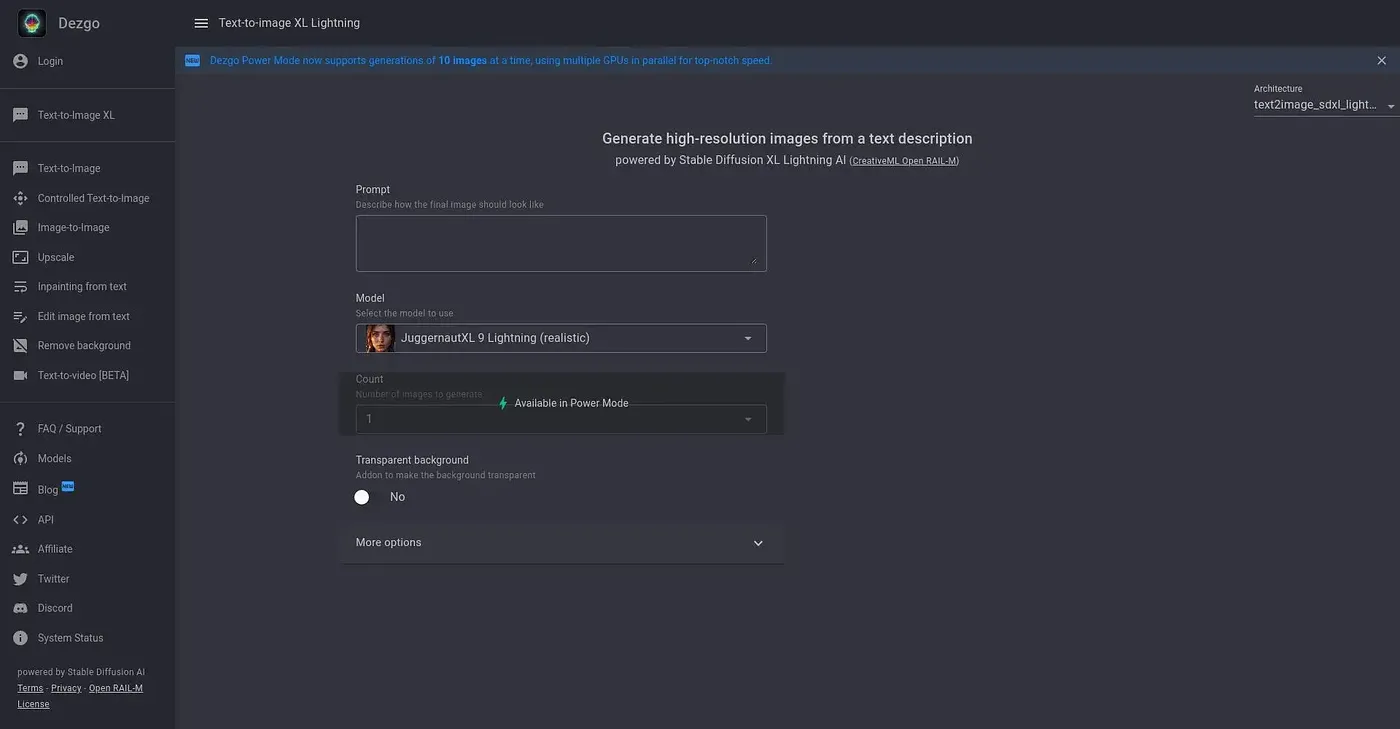Click the JuggernautXL model thumbnail
This screenshot has height=729, width=1400.
coord(380,338)
